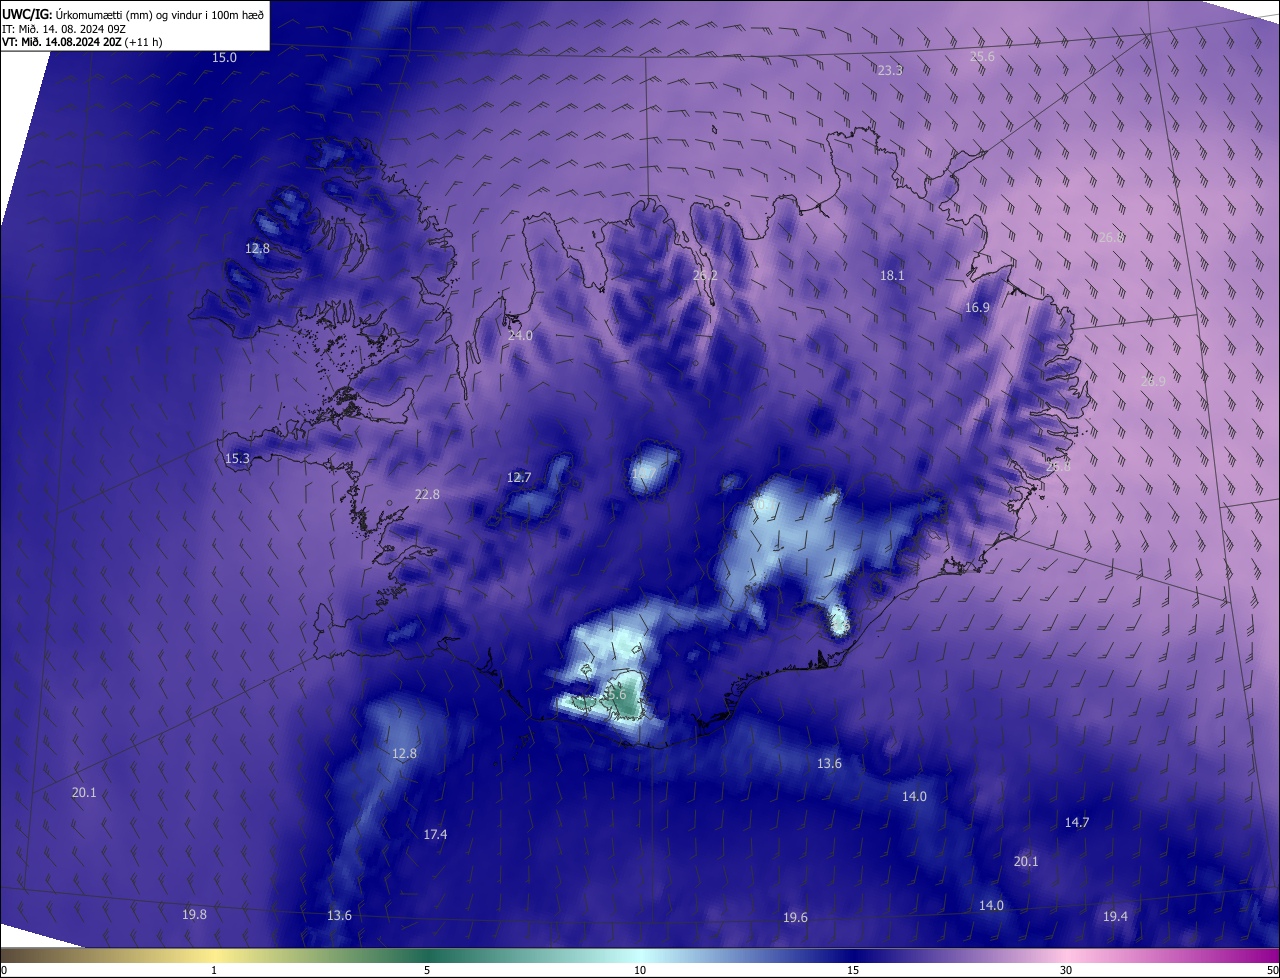The width and height of the screenshot is (1280, 978).
Task: Click the 15.3 value label
Action: click(x=237, y=458)
